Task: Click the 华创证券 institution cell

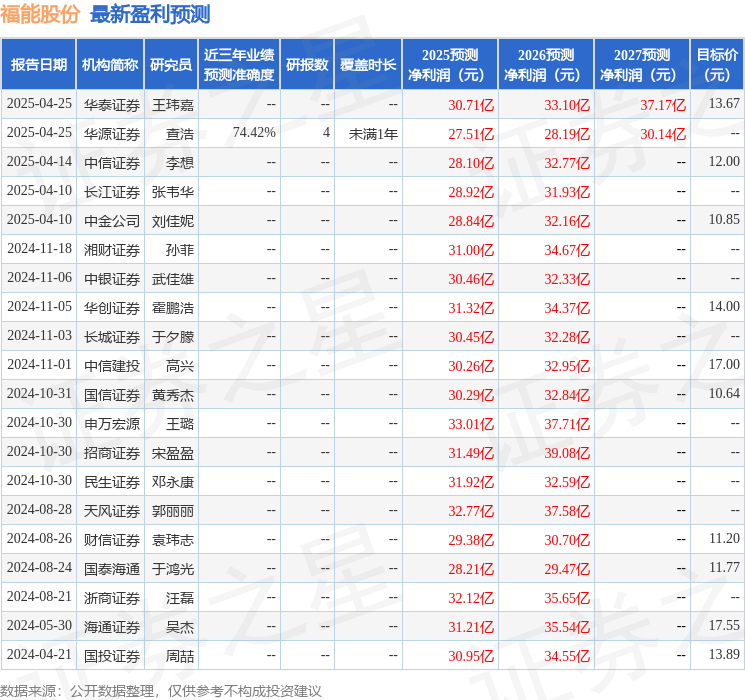Action: coord(112,308)
